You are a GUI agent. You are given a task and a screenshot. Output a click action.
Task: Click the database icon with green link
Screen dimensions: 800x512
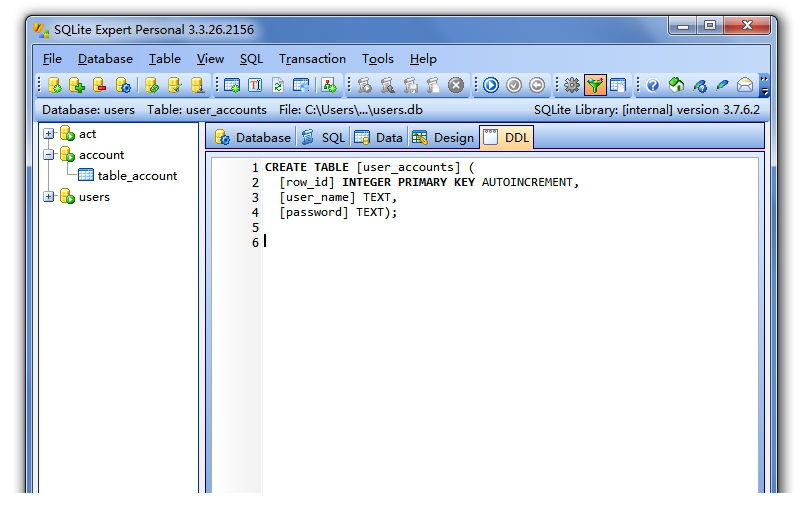point(152,85)
